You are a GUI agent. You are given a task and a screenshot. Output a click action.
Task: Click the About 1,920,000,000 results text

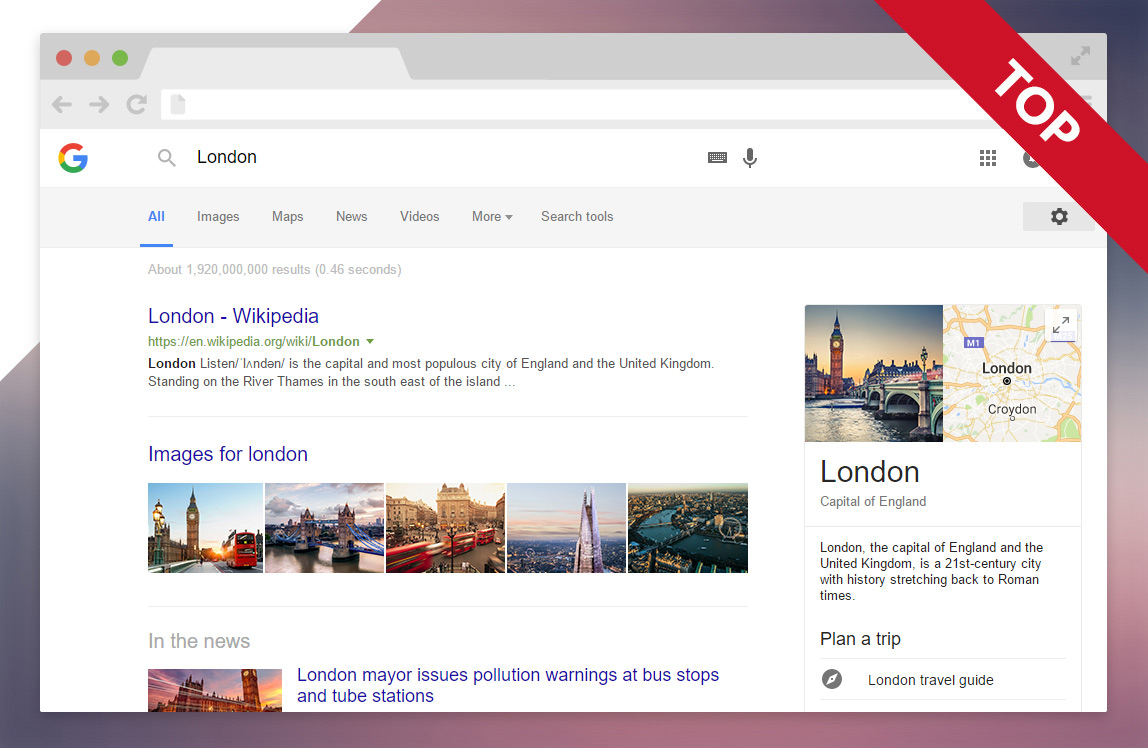click(x=275, y=269)
